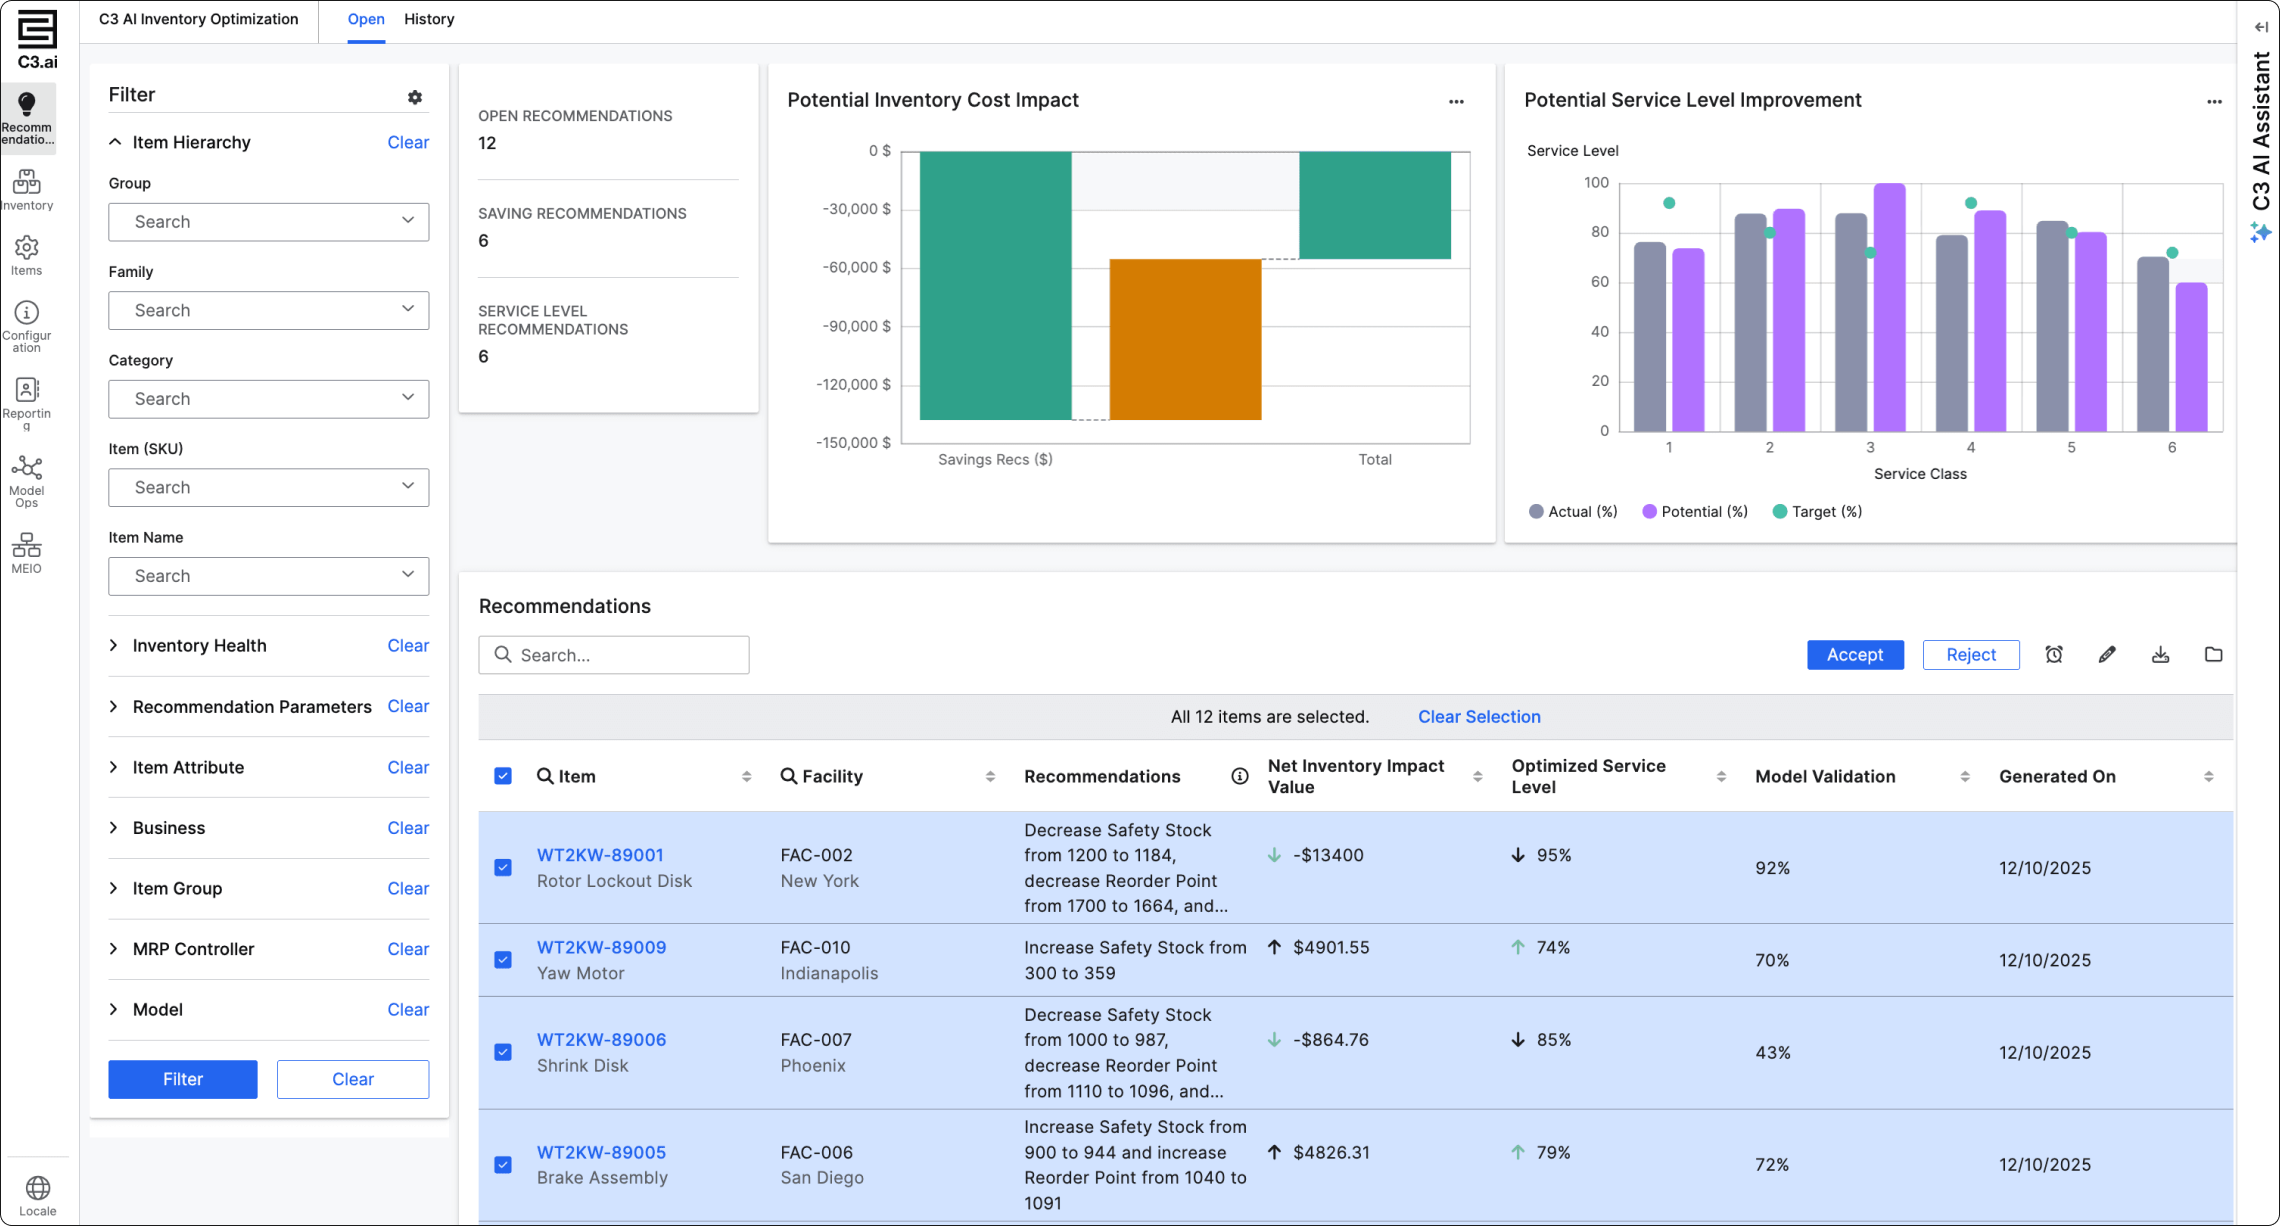Toggle the select-all header checkbox
Image resolution: width=2280 pixels, height=1226 pixels.
[503, 776]
